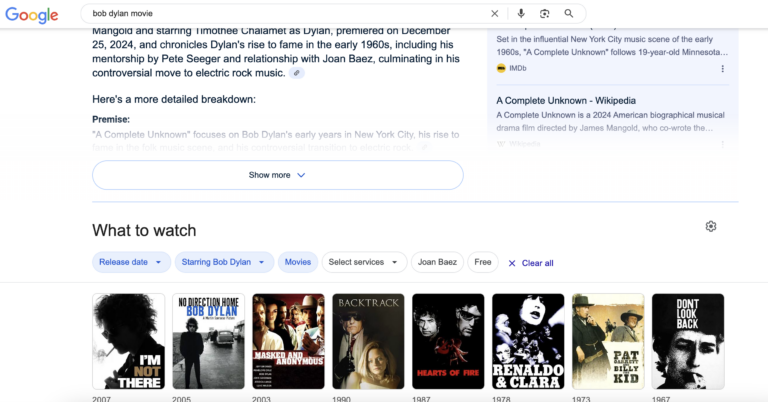This screenshot has height=402, width=768.
Task: Open the I'm Not There poster
Action: coord(128,341)
